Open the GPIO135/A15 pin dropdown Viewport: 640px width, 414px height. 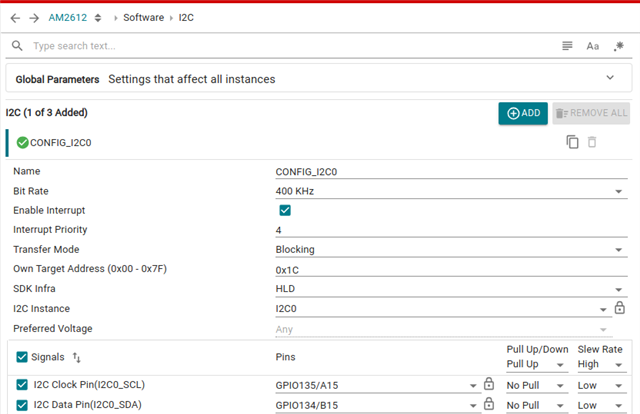[377, 385]
